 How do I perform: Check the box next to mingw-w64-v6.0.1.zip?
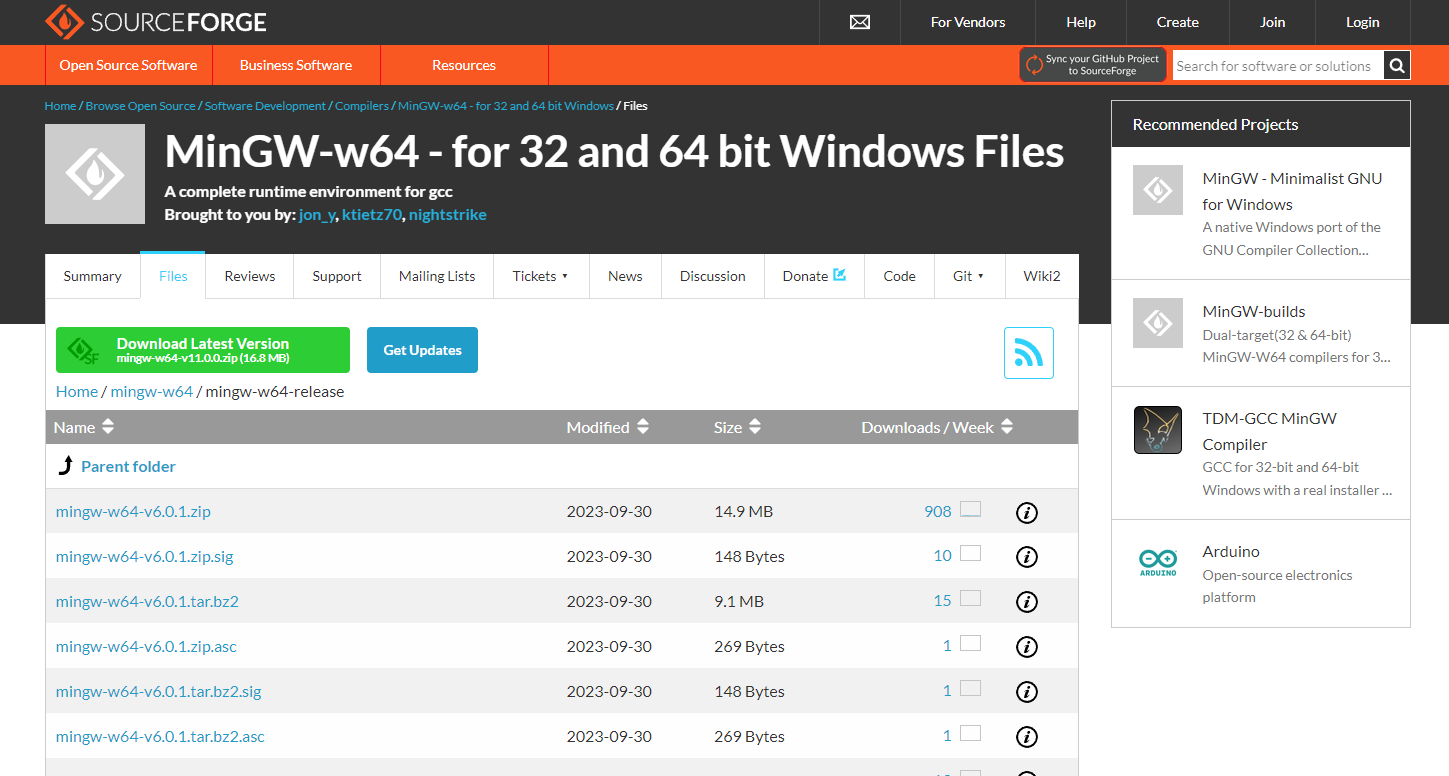(969, 508)
